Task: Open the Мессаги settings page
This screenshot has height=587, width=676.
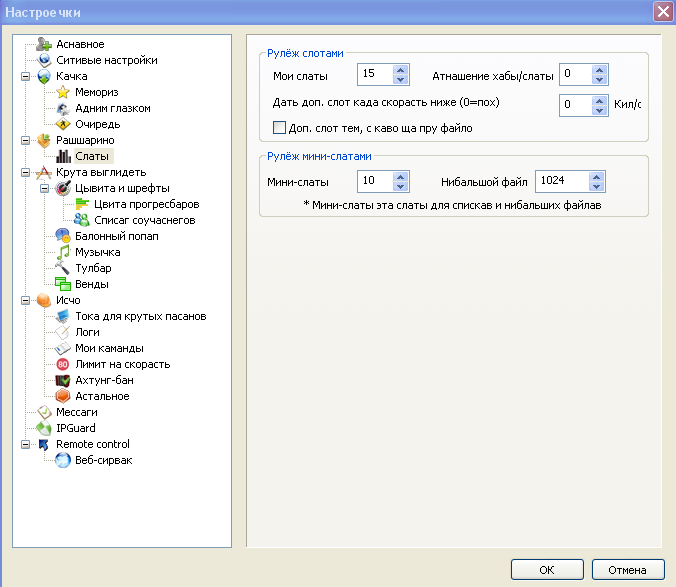Action: point(76,412)
